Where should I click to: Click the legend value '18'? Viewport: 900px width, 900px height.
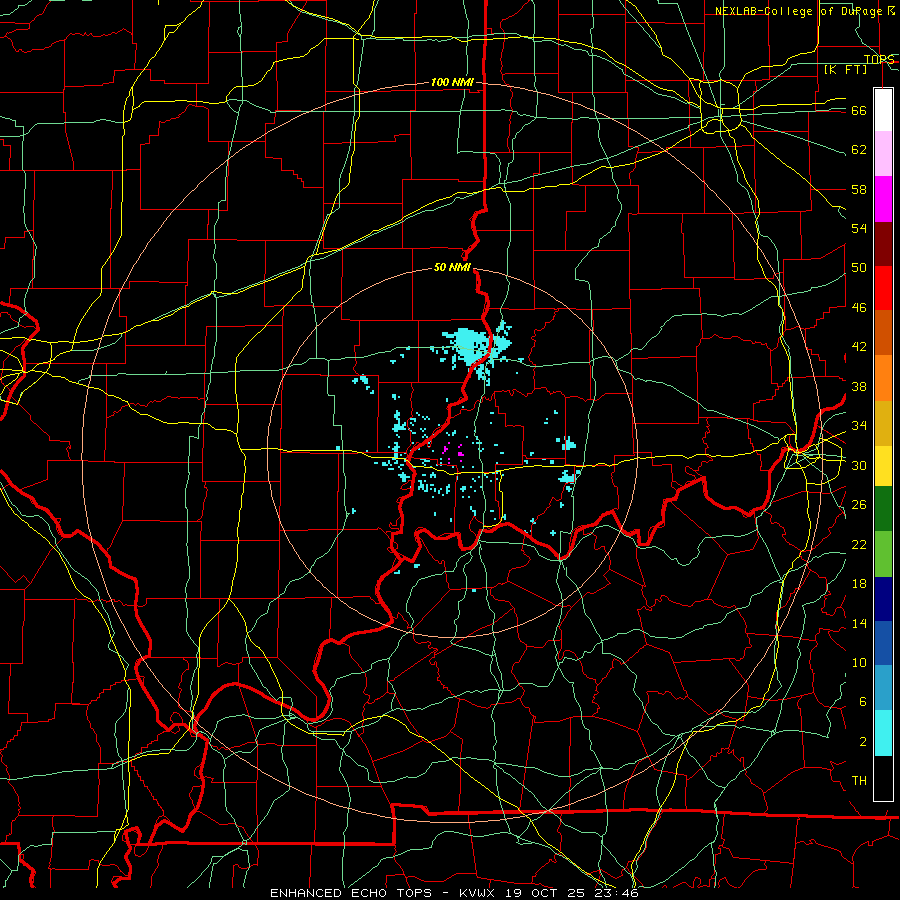pyautogui.click(x=859, y=584)
